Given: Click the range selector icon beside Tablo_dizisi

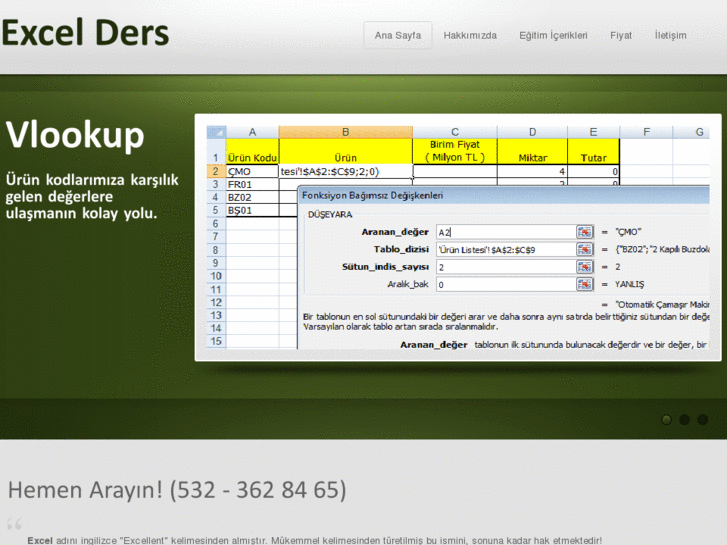Looking at the screenshot, I should point(585,250).
